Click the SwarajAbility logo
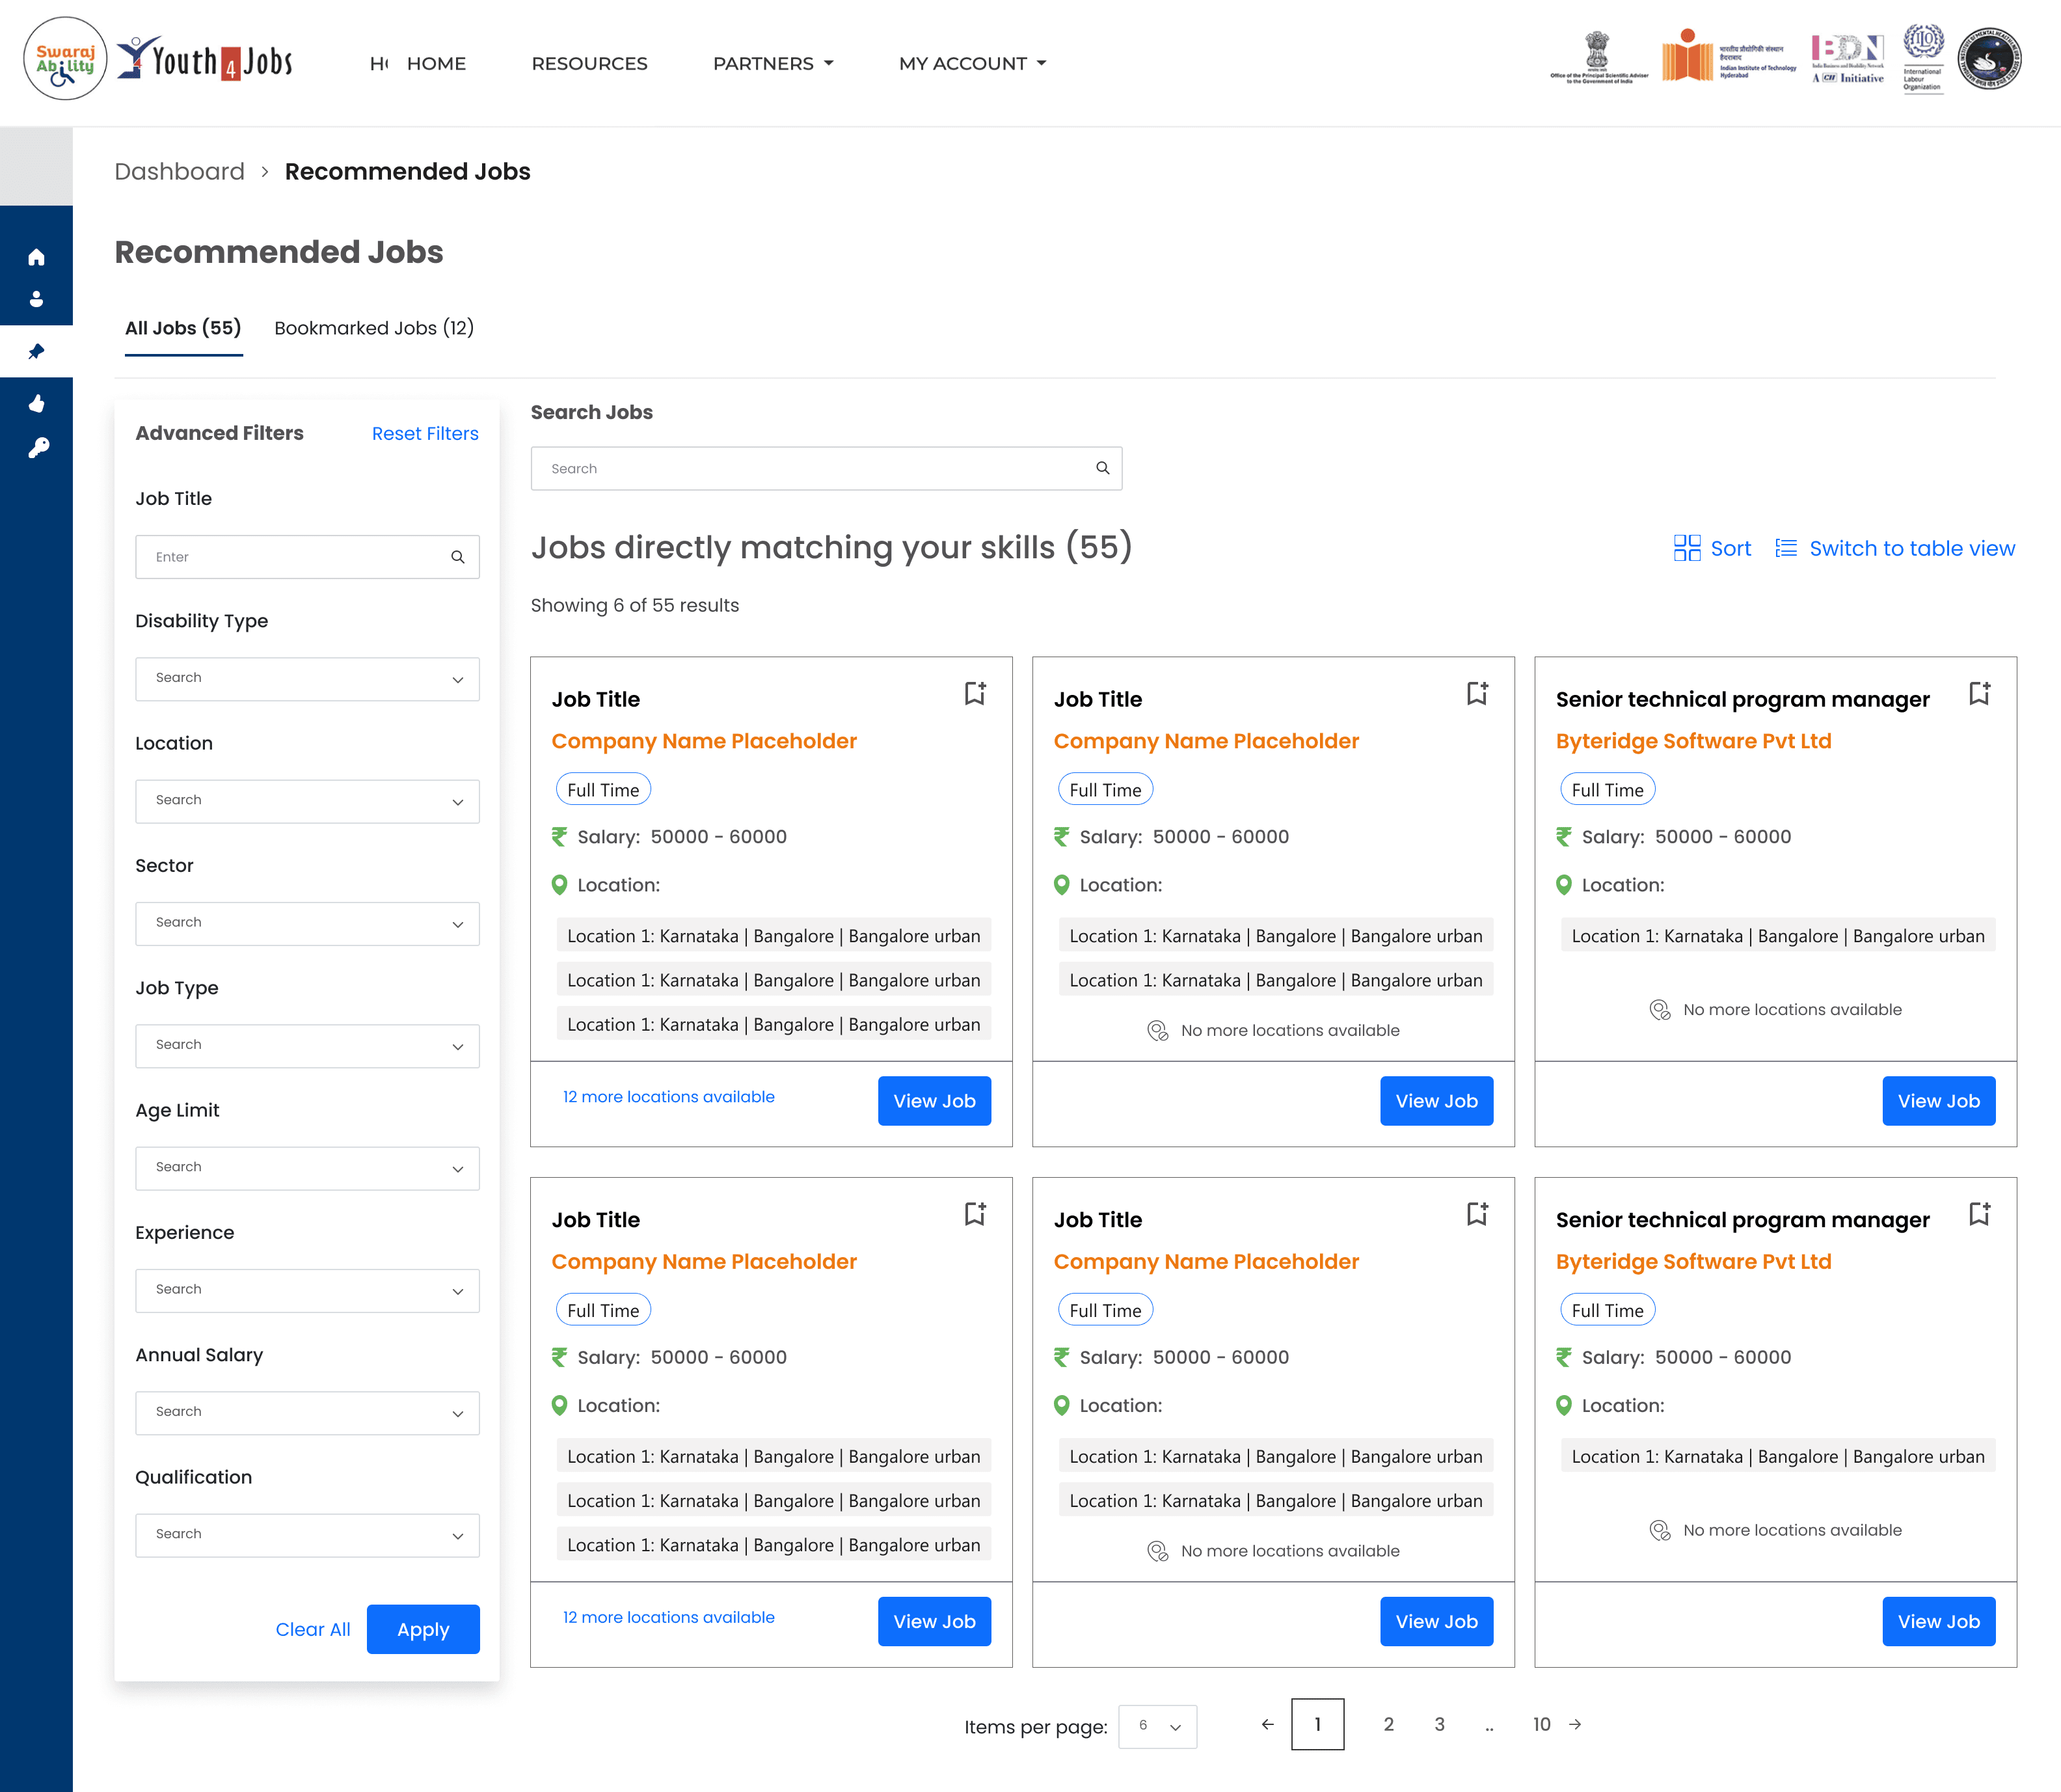Image resolution: width=2061 pixels, height=1792 pixels. pyautogui.click(x=65, y=59)
